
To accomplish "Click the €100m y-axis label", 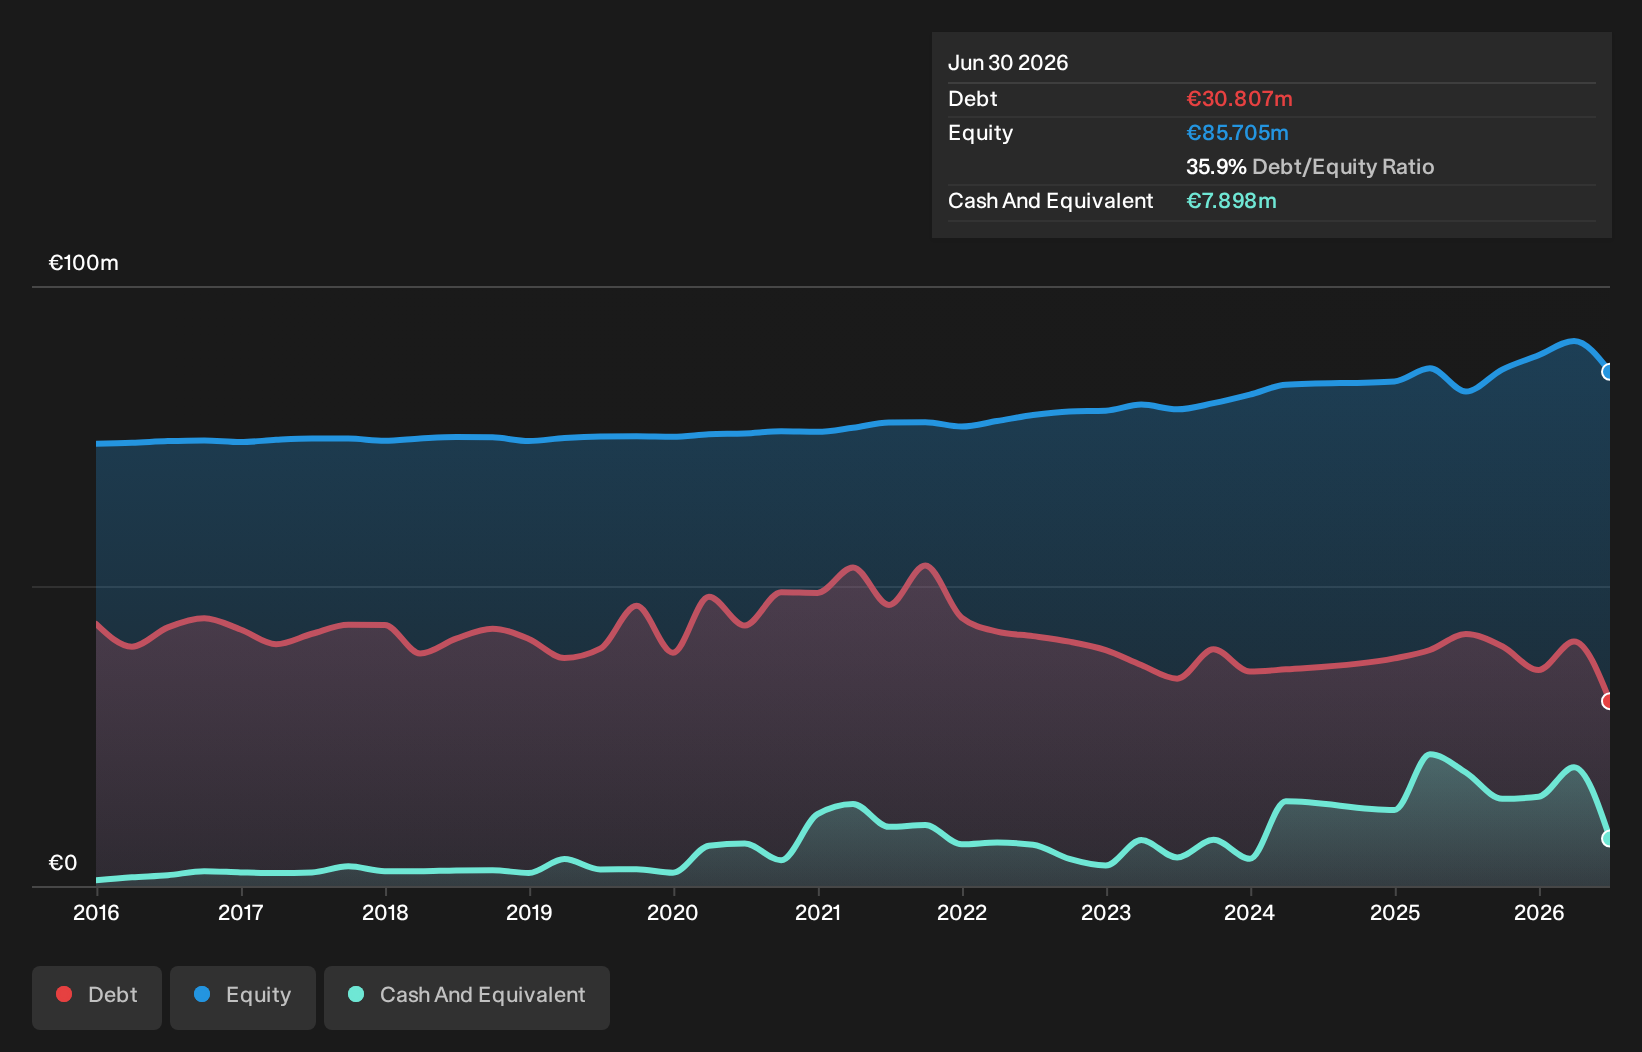I will click(x=84, y=263).
